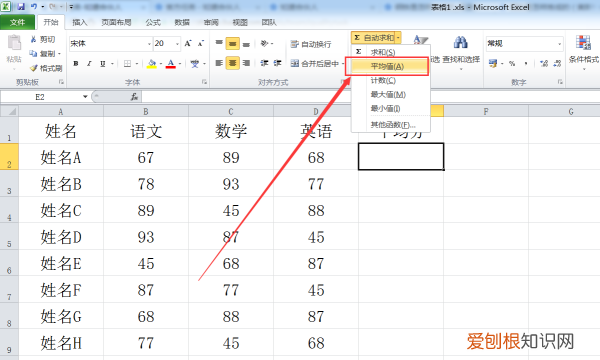Screen dimensions: 600x360
Task: Expand fill color dropdown arrow
Action: pyautogui.click(x=161, y=64)
